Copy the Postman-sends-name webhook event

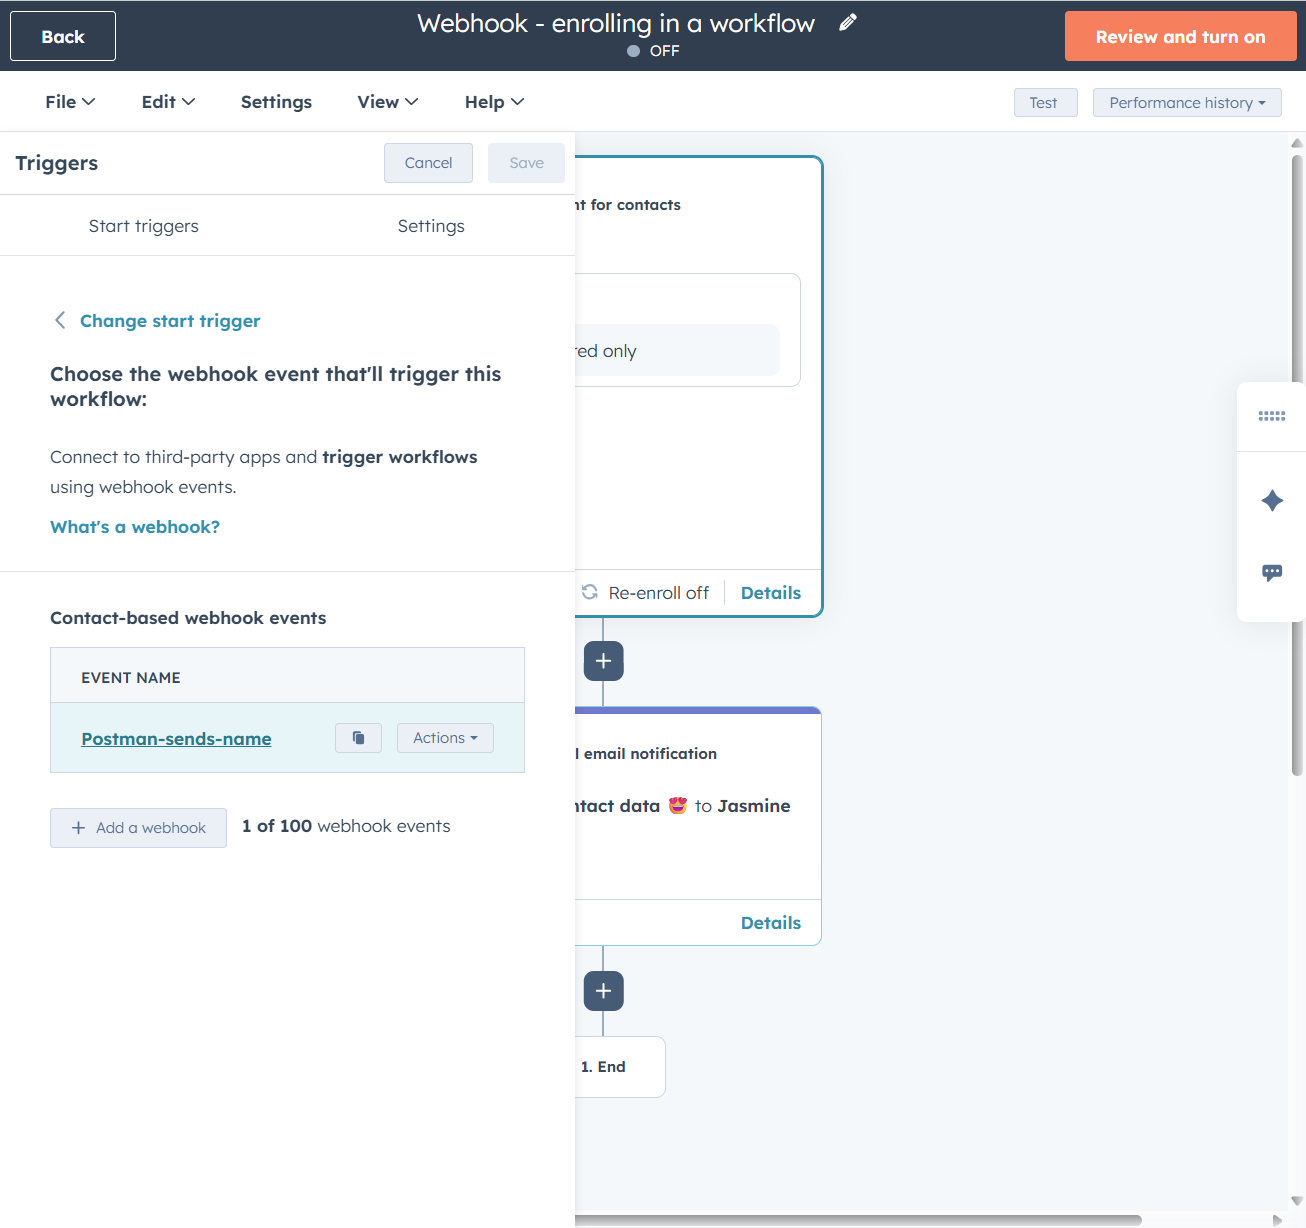358,737
